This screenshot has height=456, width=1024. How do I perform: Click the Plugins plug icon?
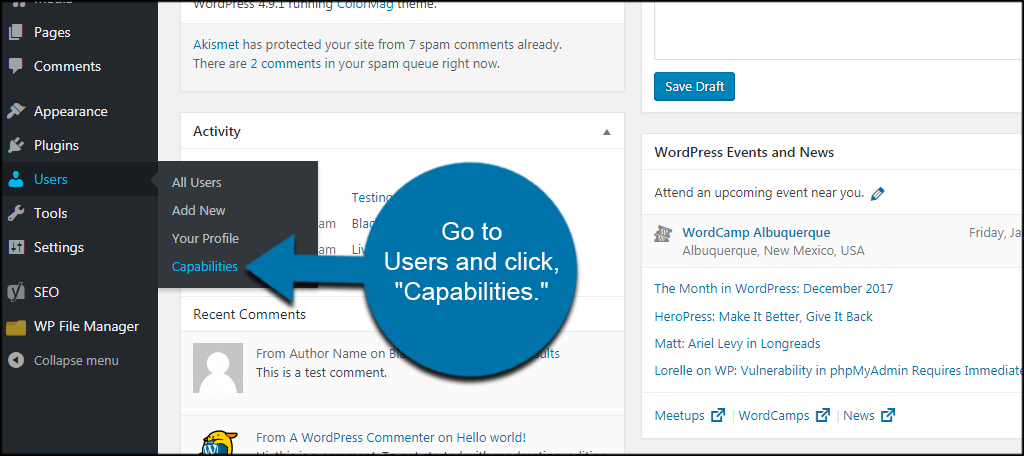[16, 145]
